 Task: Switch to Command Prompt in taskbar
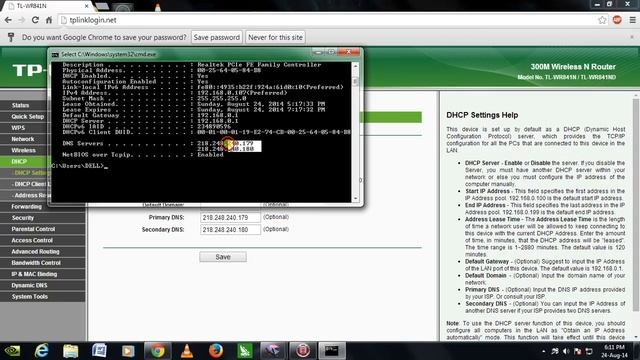tap(331, 351)
